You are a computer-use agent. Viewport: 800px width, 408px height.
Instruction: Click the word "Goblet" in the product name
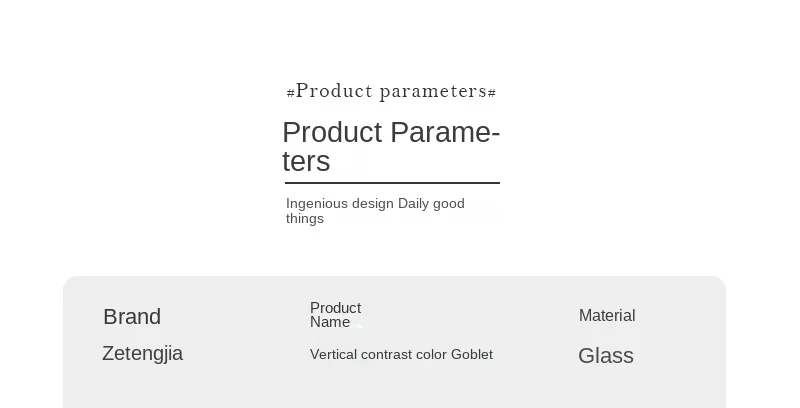tap(472, 354)
